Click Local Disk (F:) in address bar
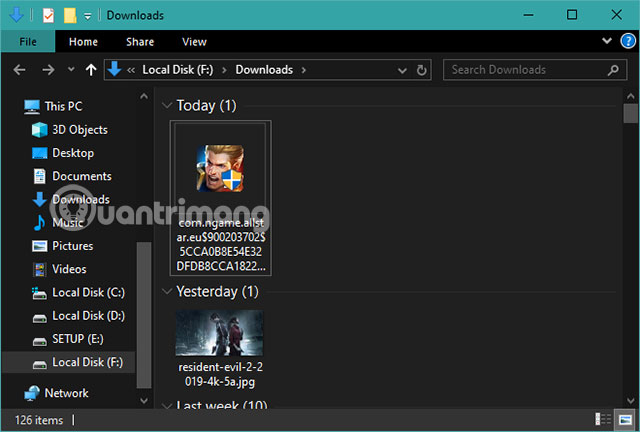Screen dimensions: 640x432 point(178,70)
